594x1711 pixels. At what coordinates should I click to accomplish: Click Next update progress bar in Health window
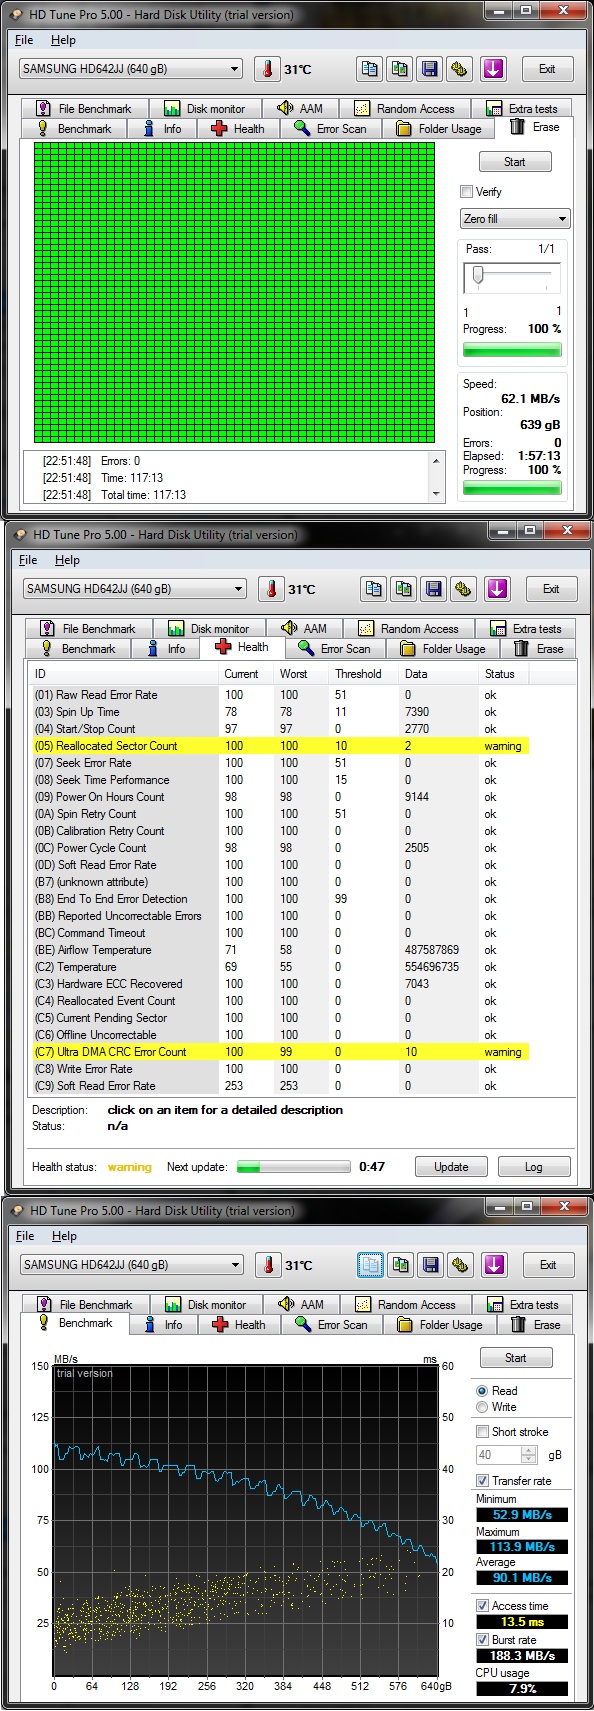tap(293, 1167)
